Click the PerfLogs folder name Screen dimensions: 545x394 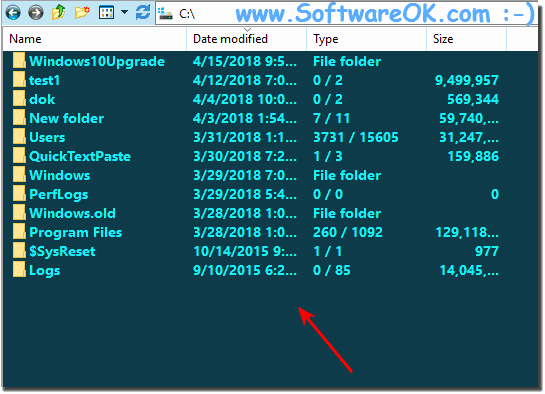click(58, 195)
